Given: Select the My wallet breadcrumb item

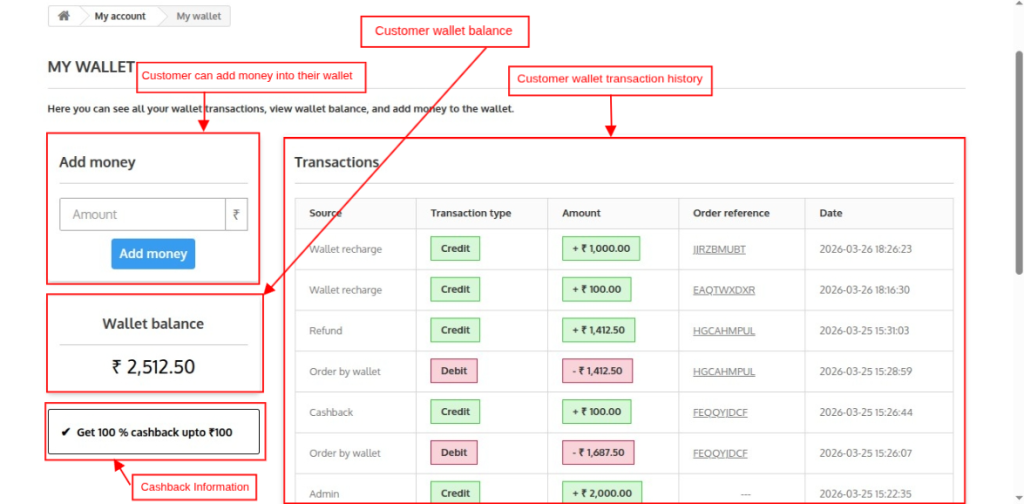Looking at the screenshot, I should [198, 16].
